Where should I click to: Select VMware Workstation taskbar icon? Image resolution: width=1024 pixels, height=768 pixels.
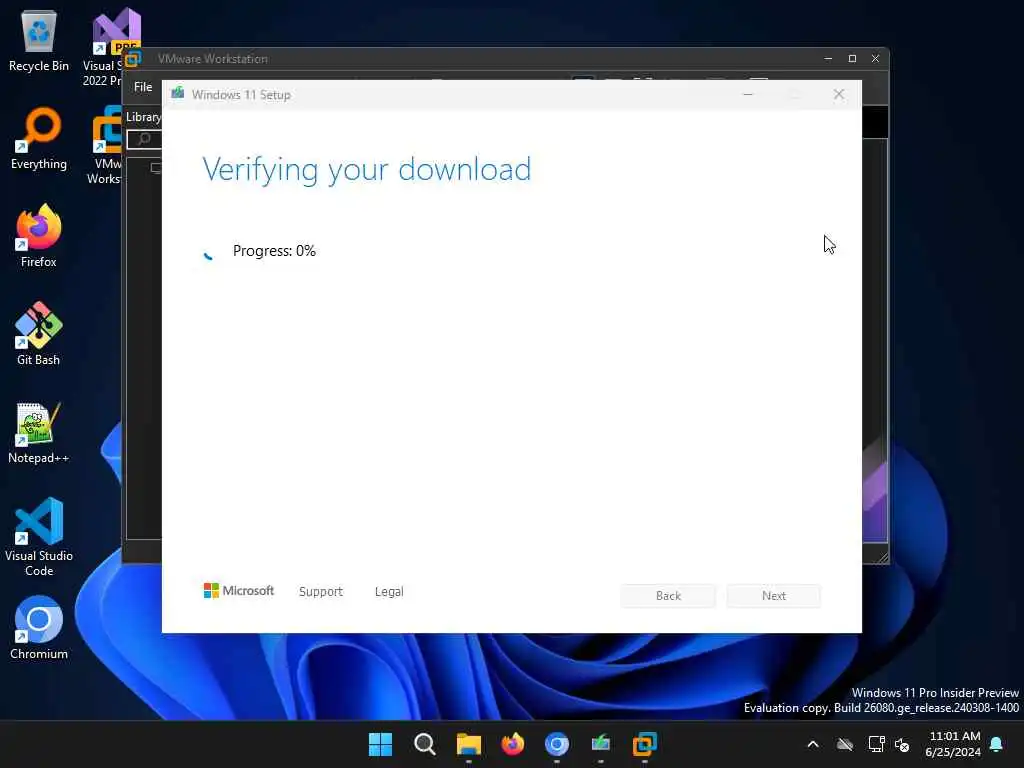(645, 744)
